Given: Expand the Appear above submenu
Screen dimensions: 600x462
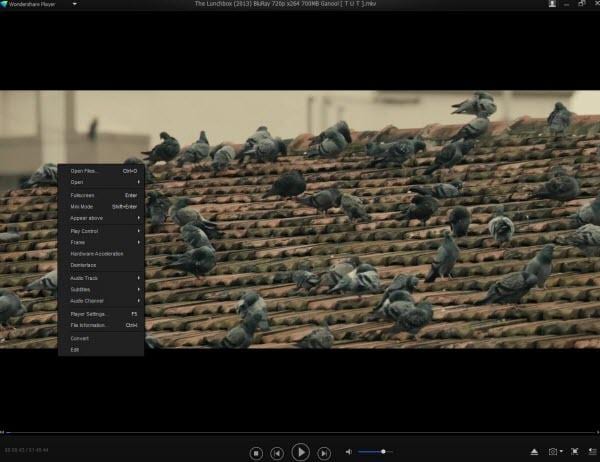Looking at the screenshot, I should point(101,218).
